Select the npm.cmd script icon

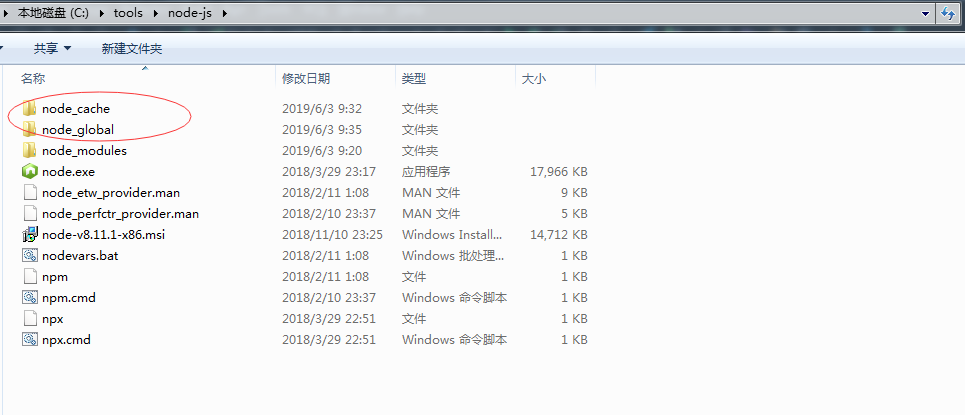pos(29,297)
